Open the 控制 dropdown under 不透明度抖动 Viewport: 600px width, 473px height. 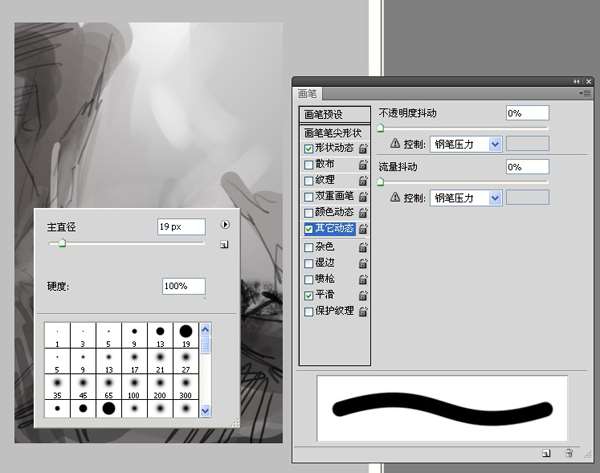tap(466, 144)
